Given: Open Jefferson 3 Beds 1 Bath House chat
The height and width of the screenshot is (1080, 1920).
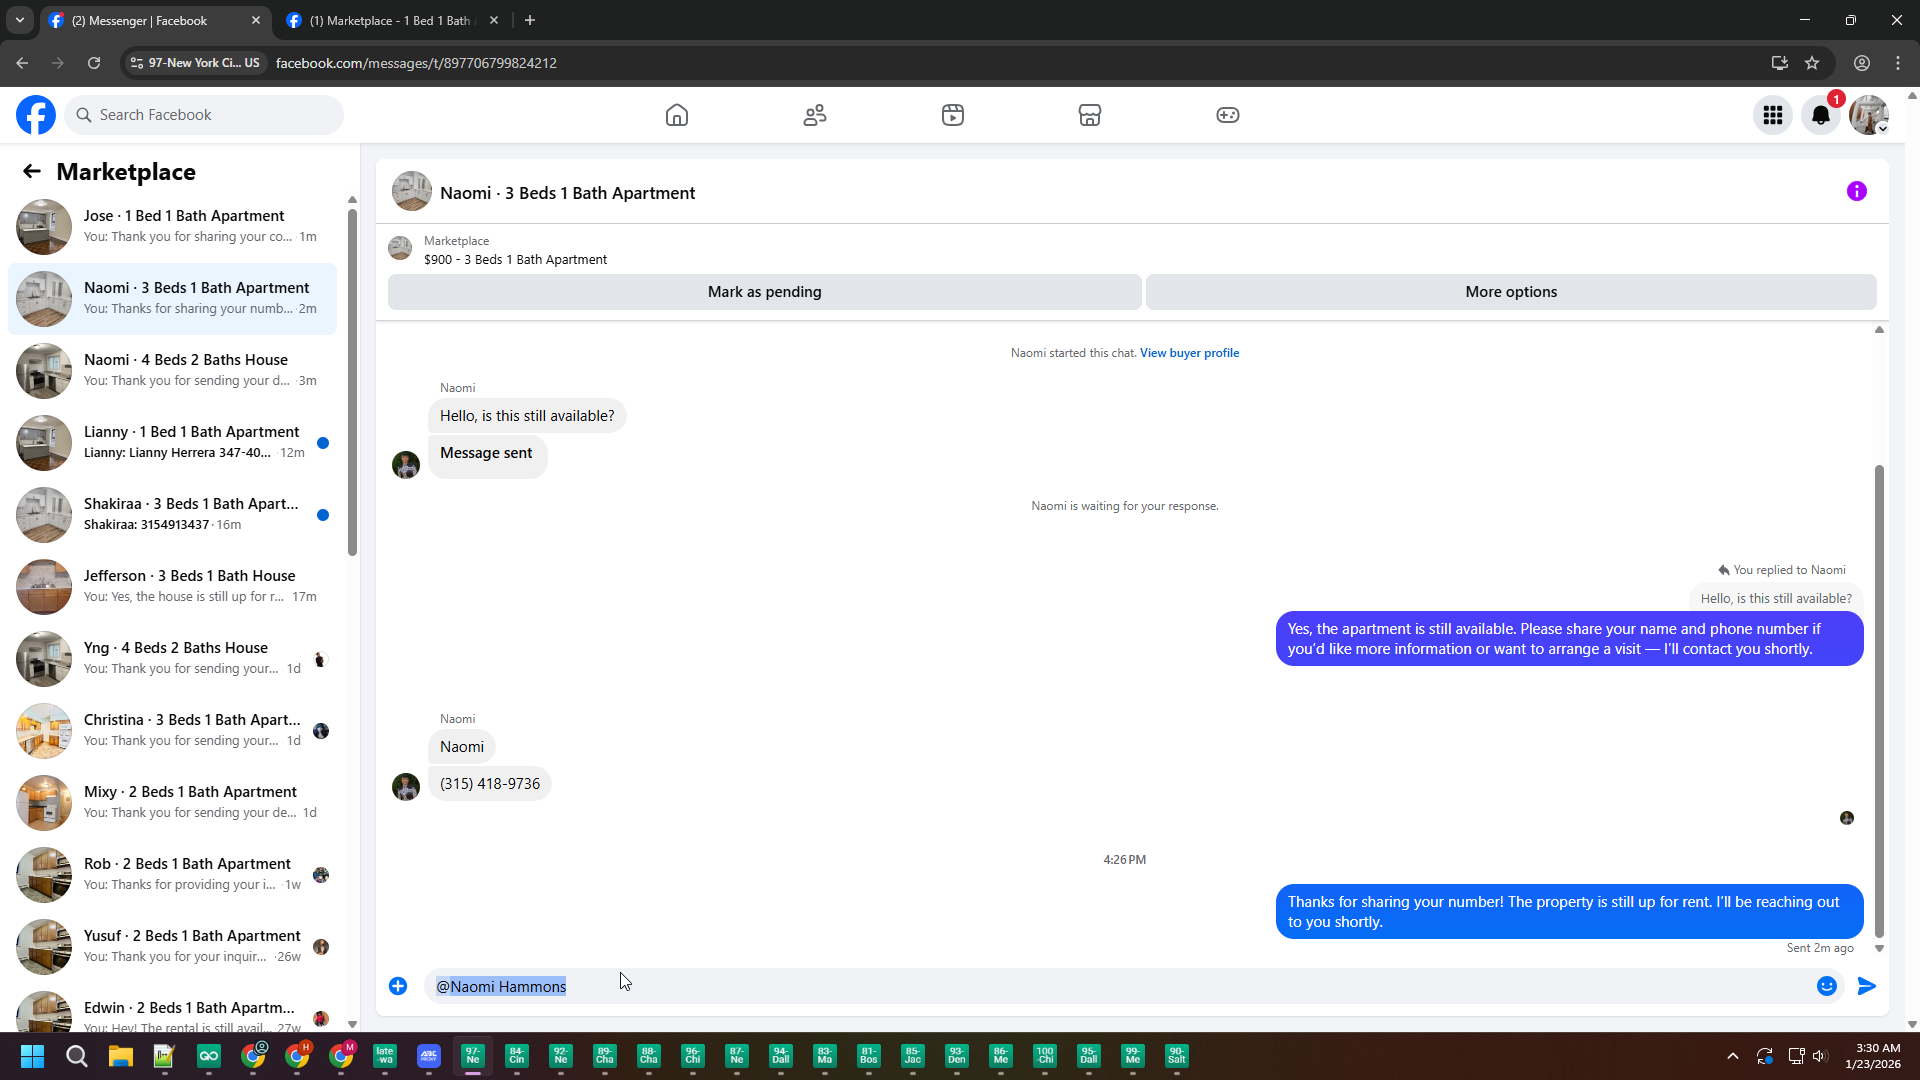Looking at the screenshot, I should tap(172, 587).
